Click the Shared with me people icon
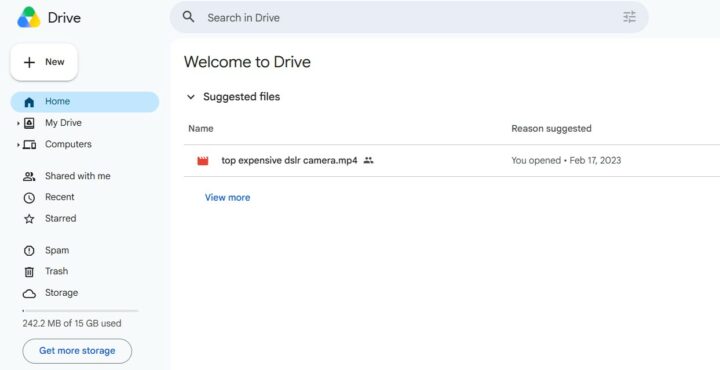 (x=29, y=176)
